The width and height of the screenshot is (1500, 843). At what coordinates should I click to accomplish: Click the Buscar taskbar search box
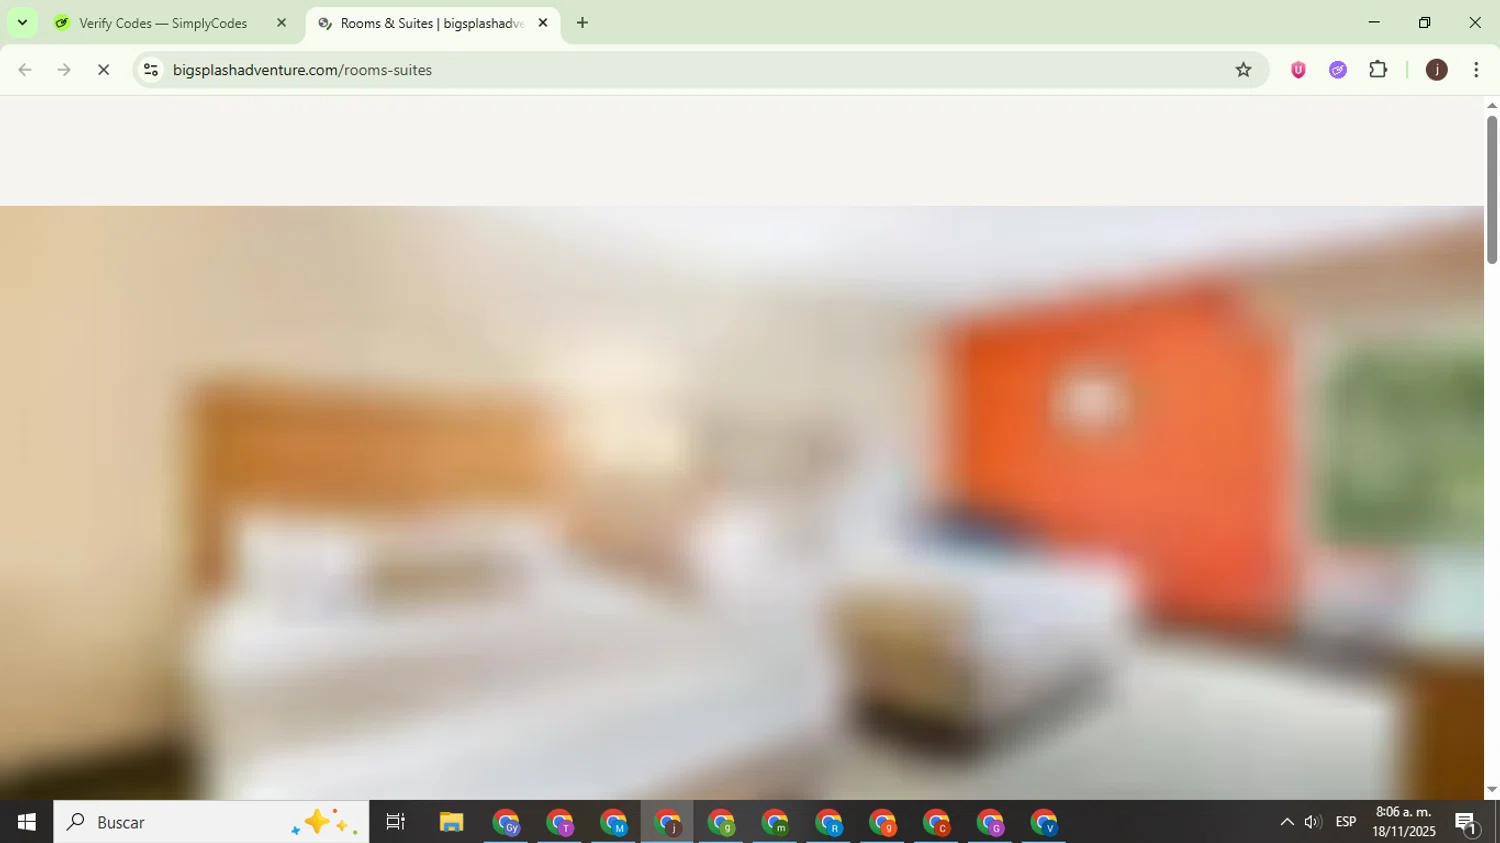point(211,822)
